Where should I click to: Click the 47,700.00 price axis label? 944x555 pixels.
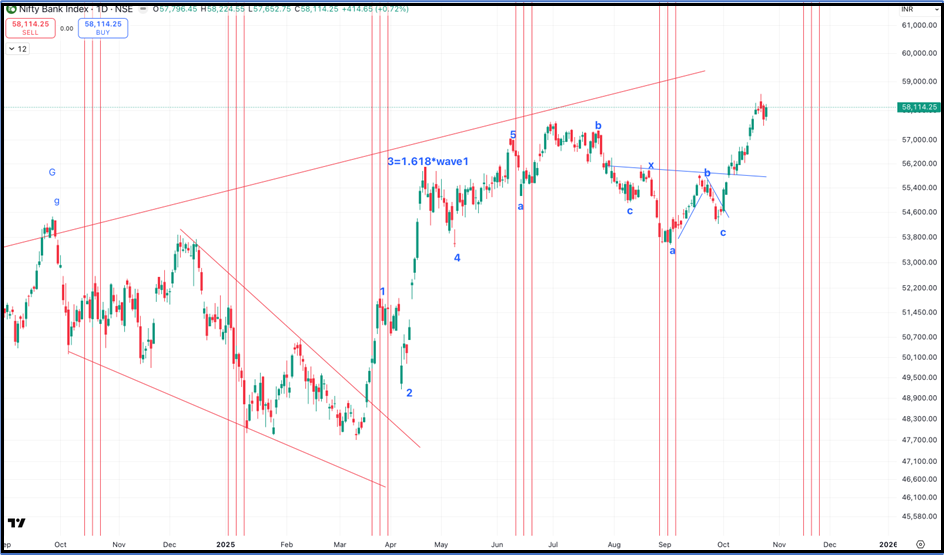[921, 440]
